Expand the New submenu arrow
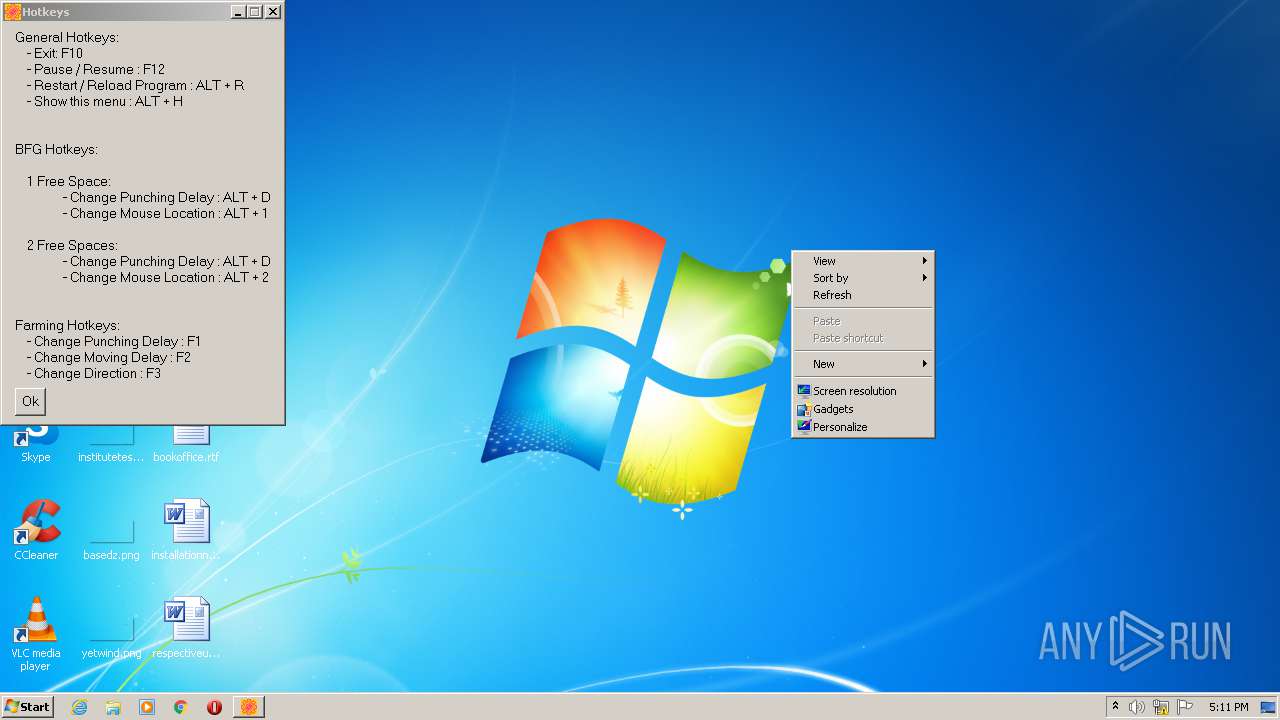The image size is (1280, 720). pos(925,364)
